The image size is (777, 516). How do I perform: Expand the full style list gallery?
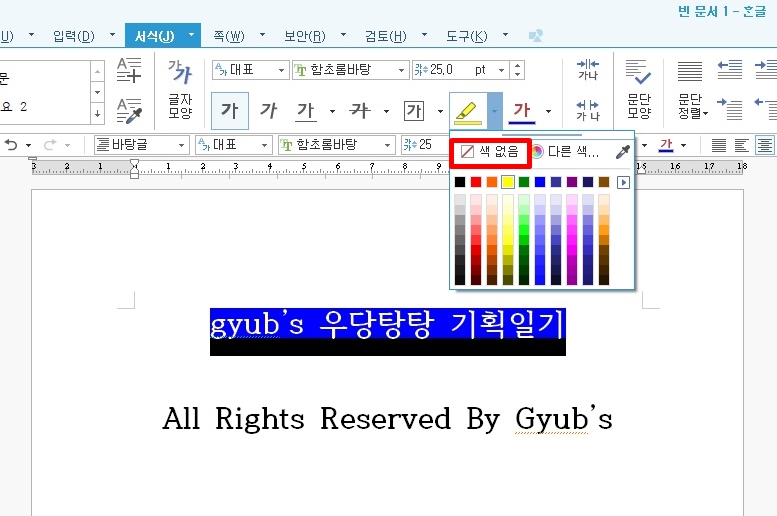click(x=97, y=114)
